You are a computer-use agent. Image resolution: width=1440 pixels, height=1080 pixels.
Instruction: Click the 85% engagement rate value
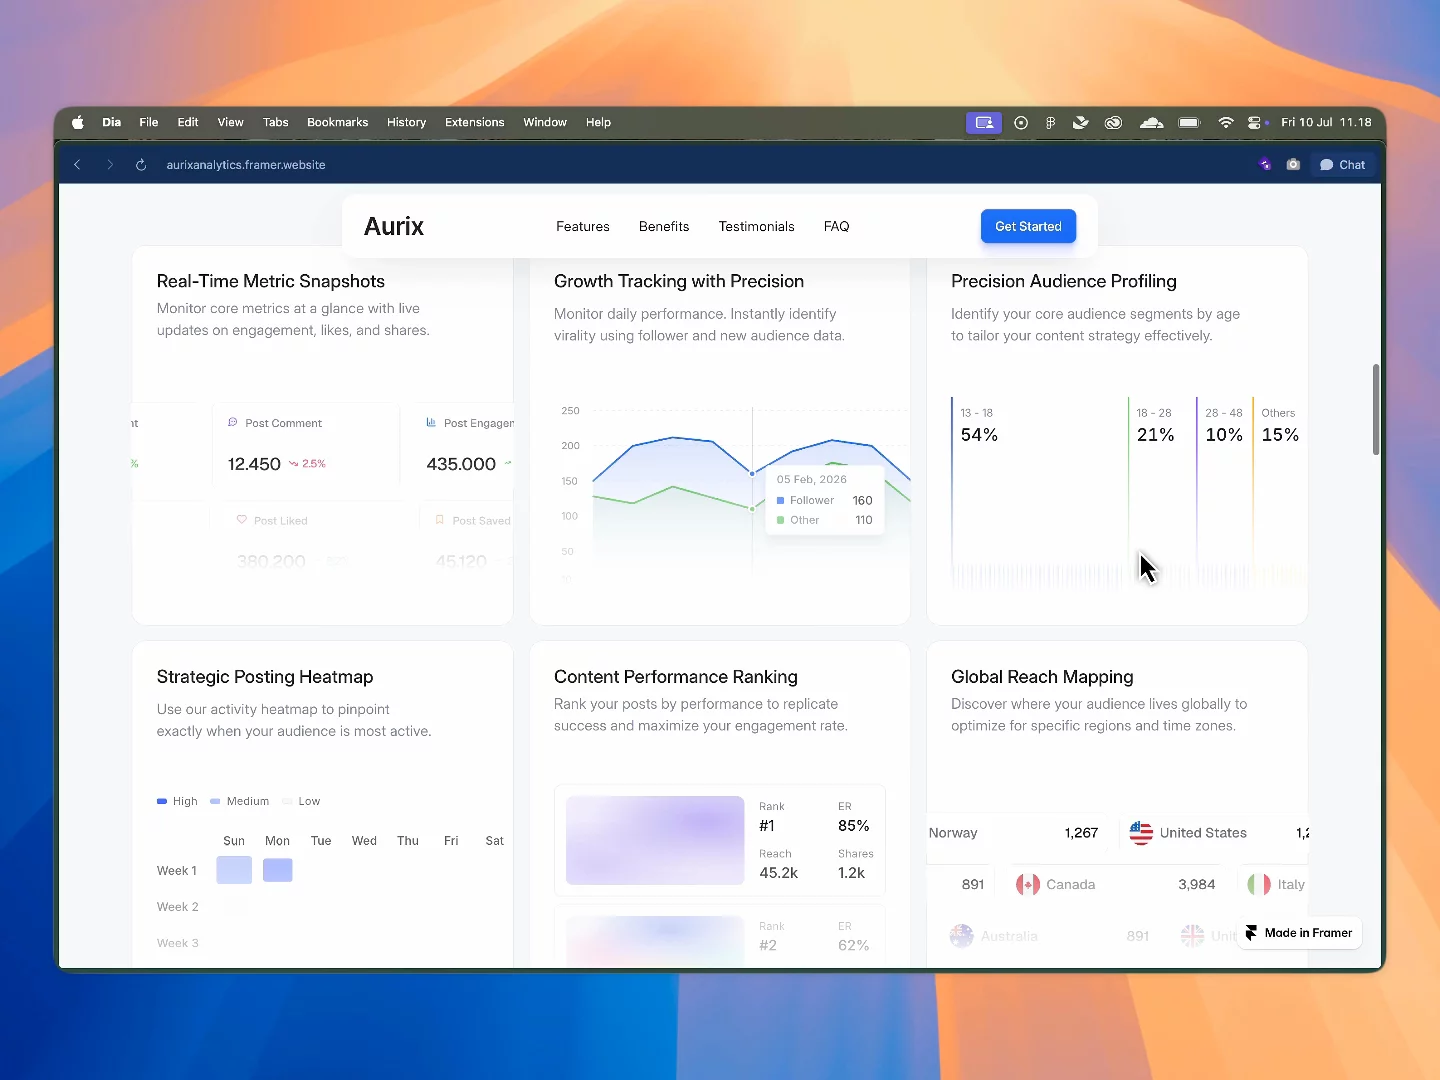point(853,826)
